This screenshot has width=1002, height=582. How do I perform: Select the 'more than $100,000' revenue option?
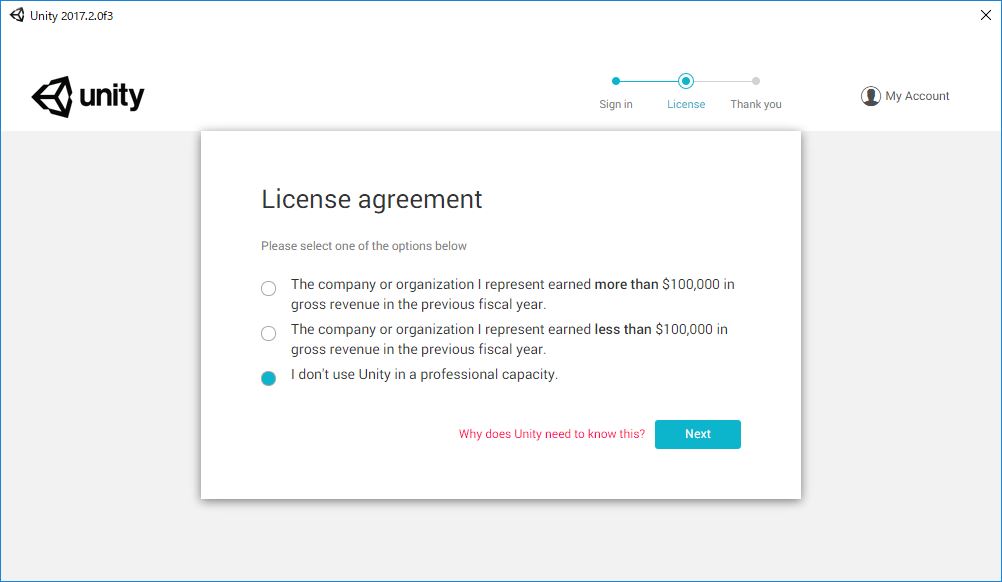(268, 288)
